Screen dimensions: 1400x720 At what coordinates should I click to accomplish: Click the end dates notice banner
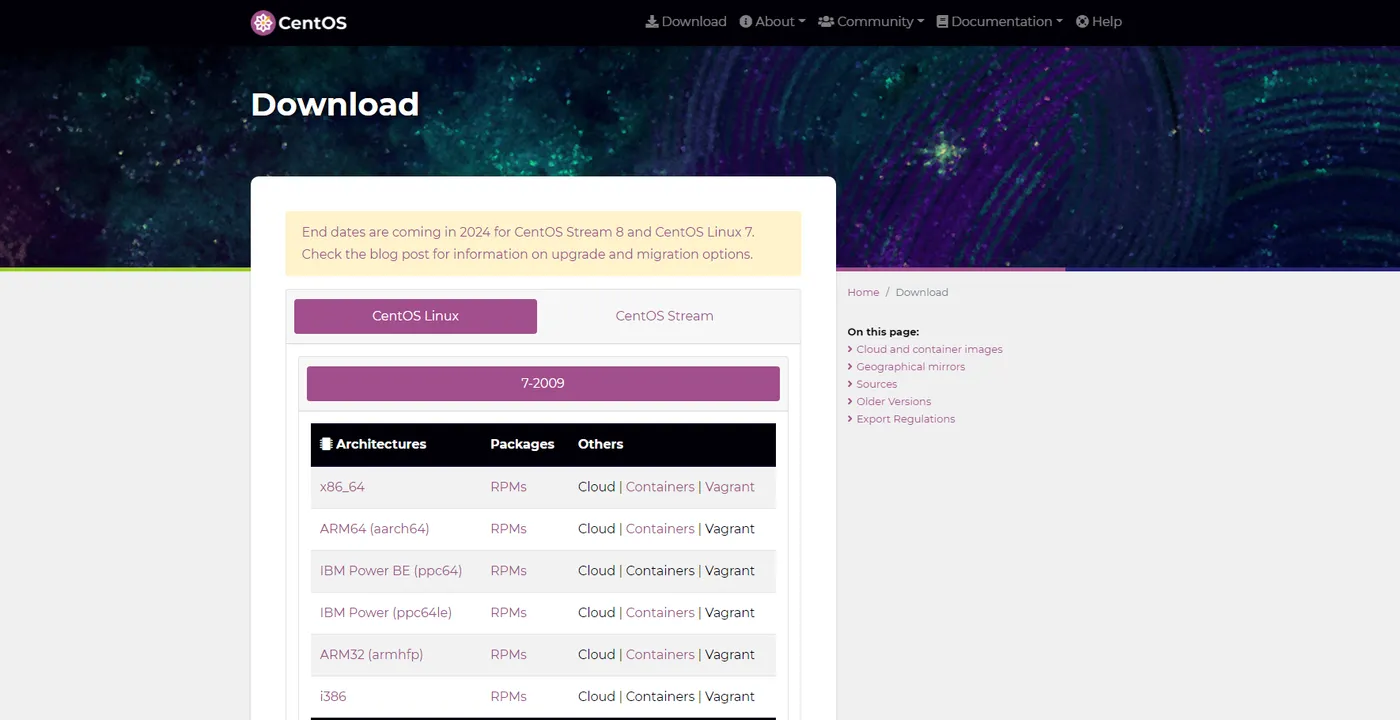pos(543,243)
